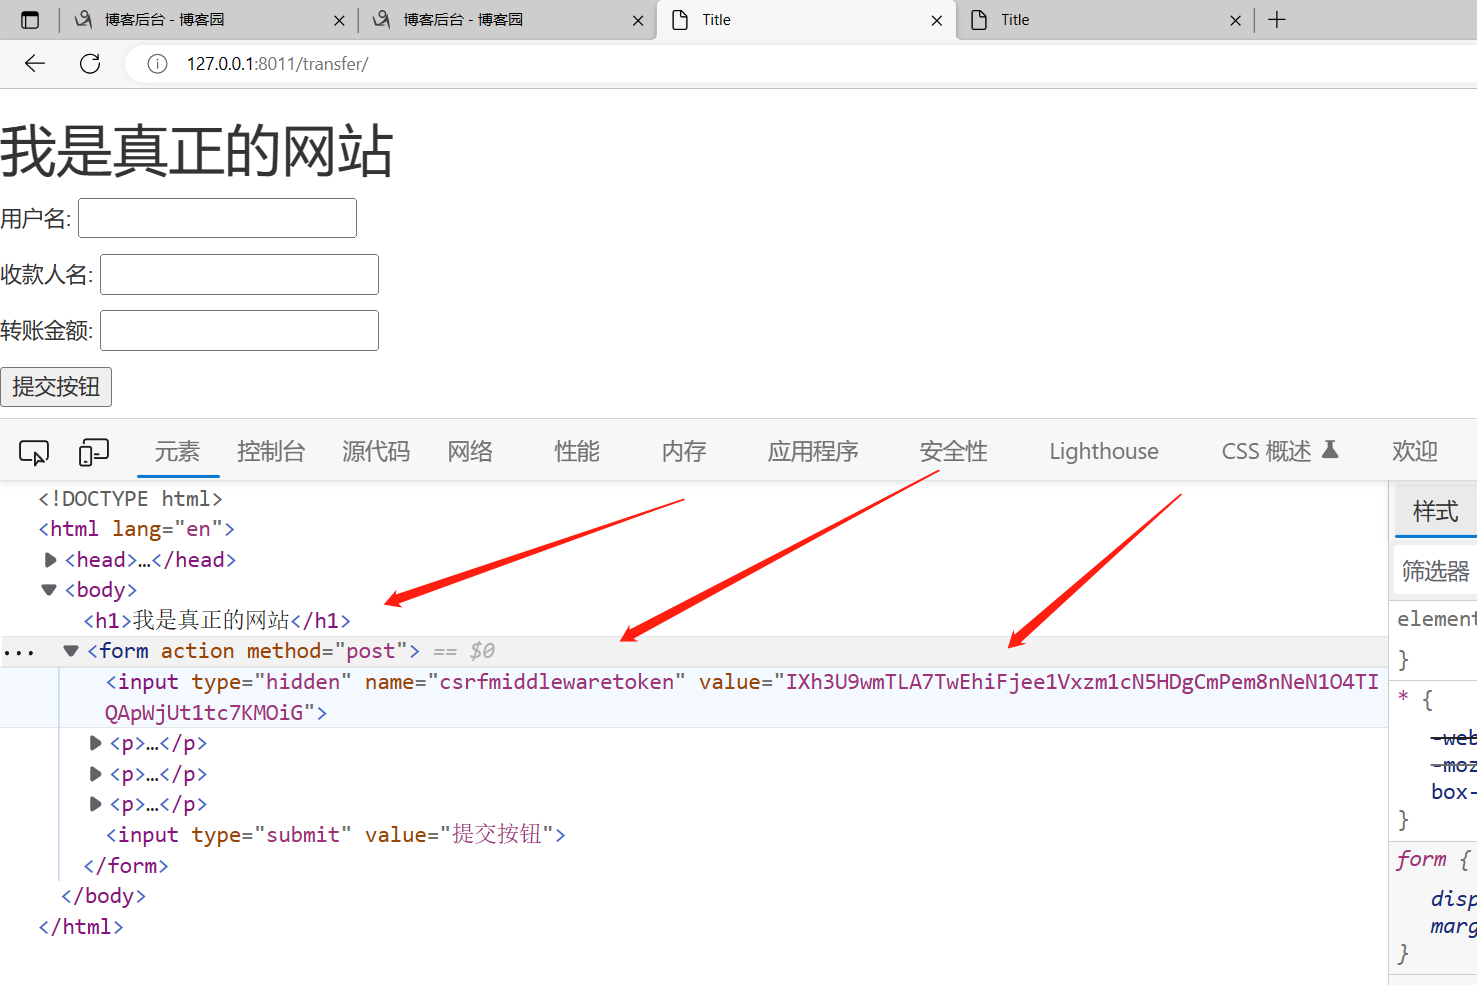Select the closing /form tag line
This screenshot has height=985, width=1477.
tap(126, 866)
